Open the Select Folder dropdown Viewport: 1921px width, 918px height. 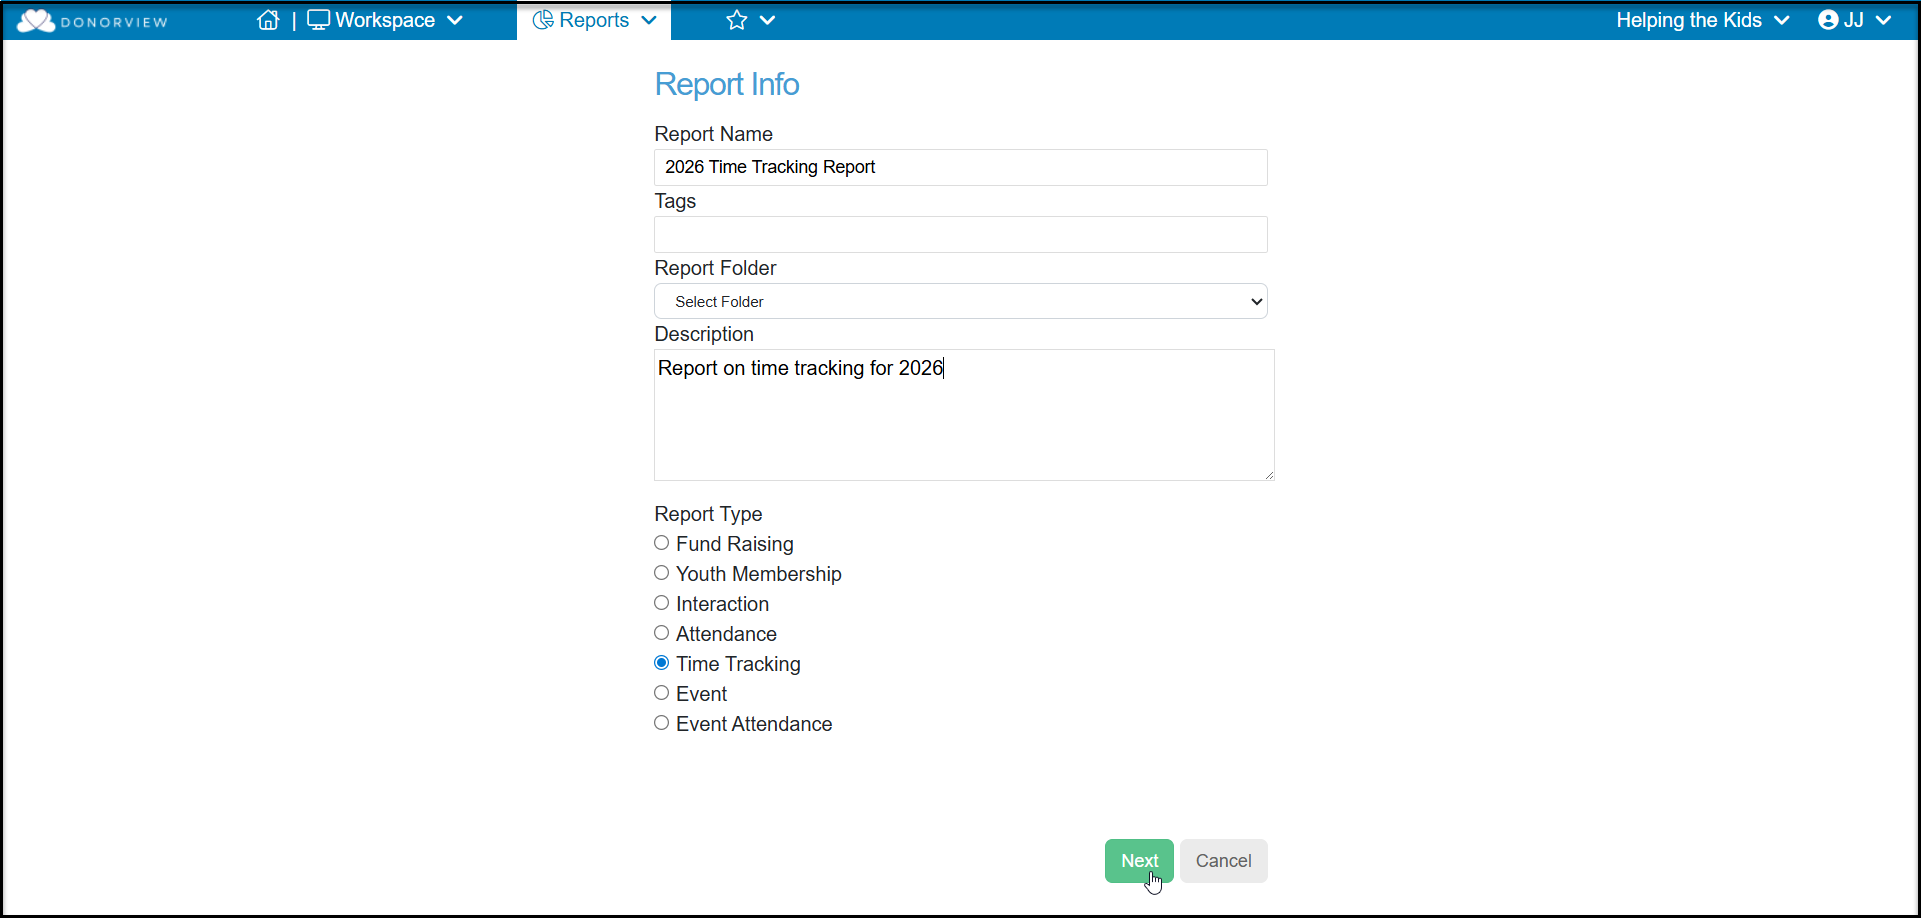click(961, 301)
